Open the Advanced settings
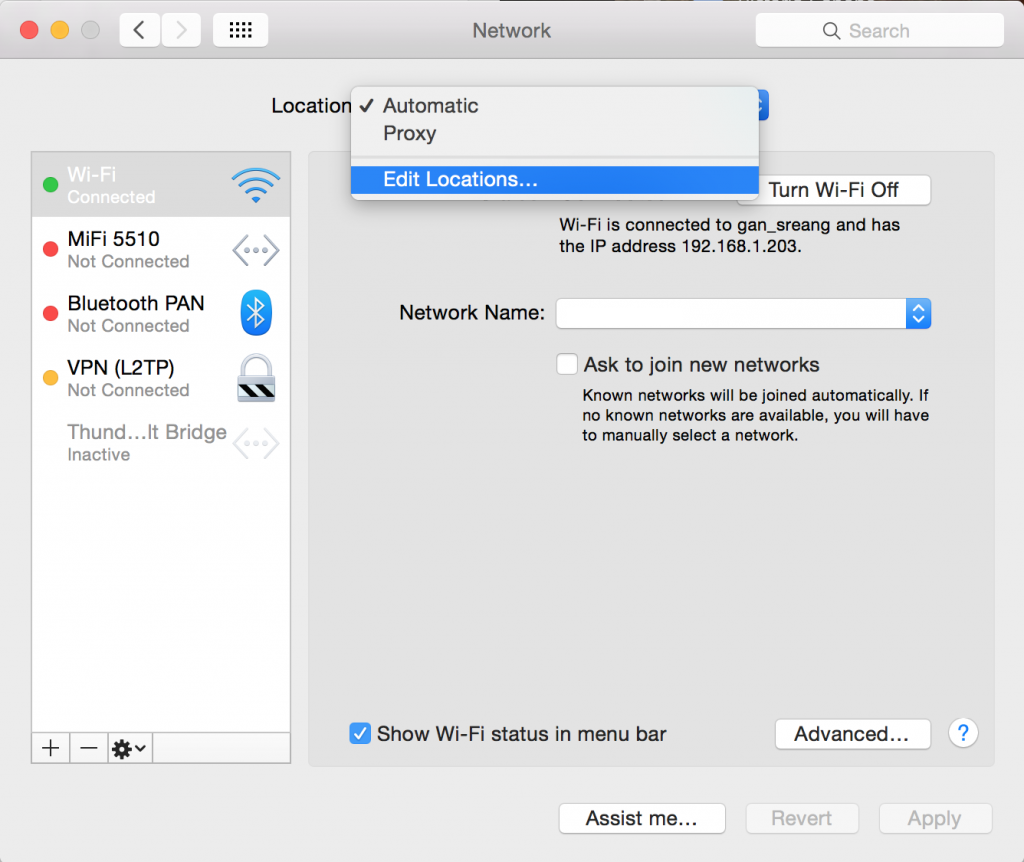The width and height of the screenshot is (1024, 862). click(852, 733)
